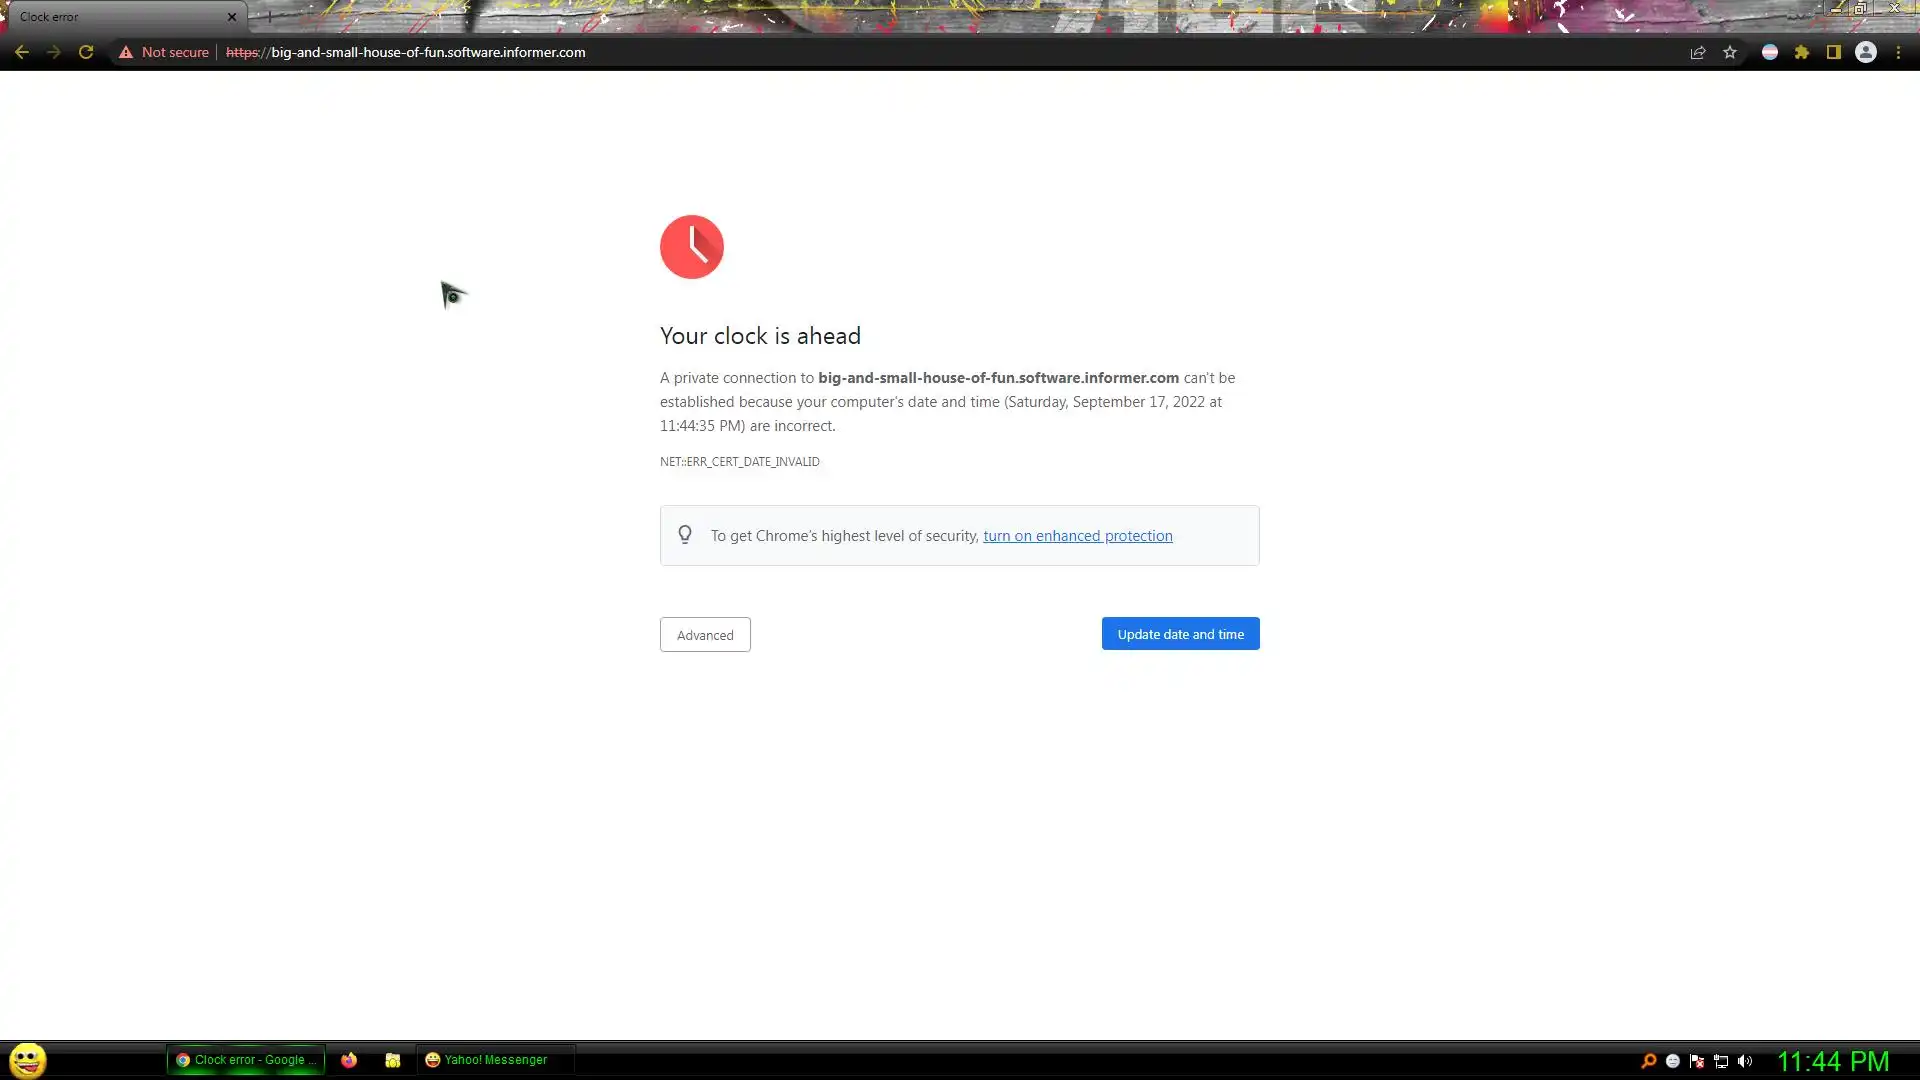
Task: Click the share this page icon
Action: point(1697,53)
